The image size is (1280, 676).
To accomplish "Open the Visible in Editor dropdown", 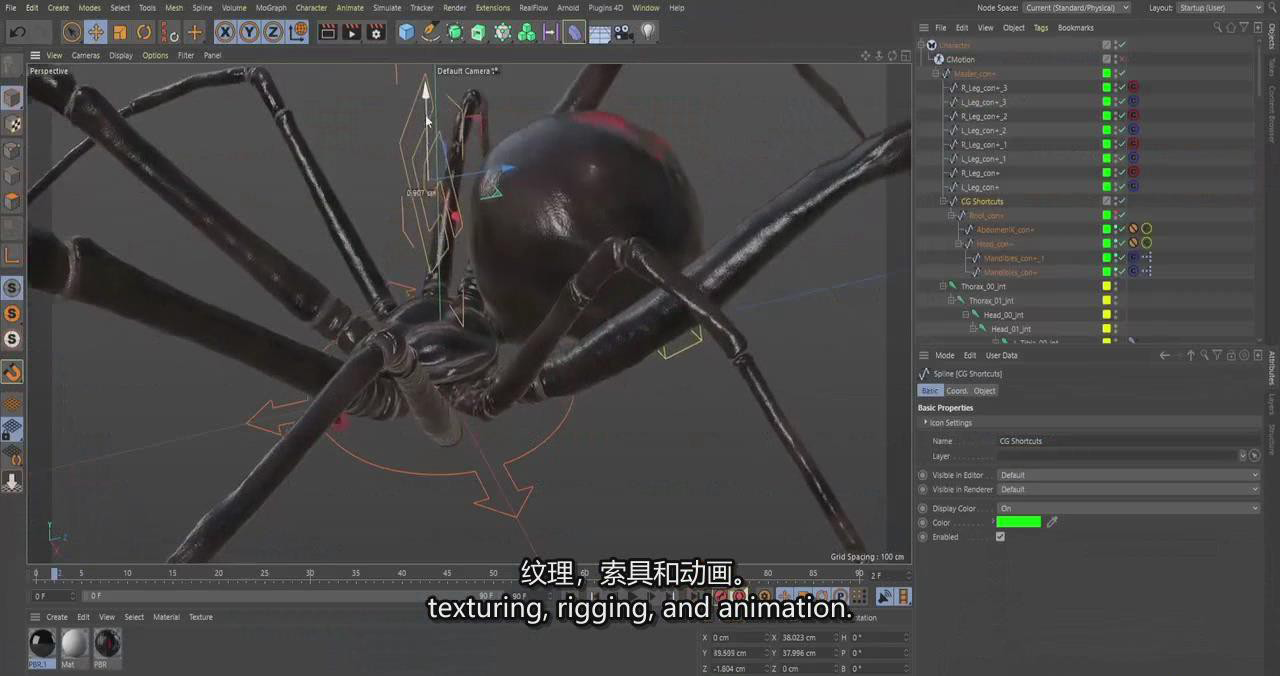I will click(1128, 475).
